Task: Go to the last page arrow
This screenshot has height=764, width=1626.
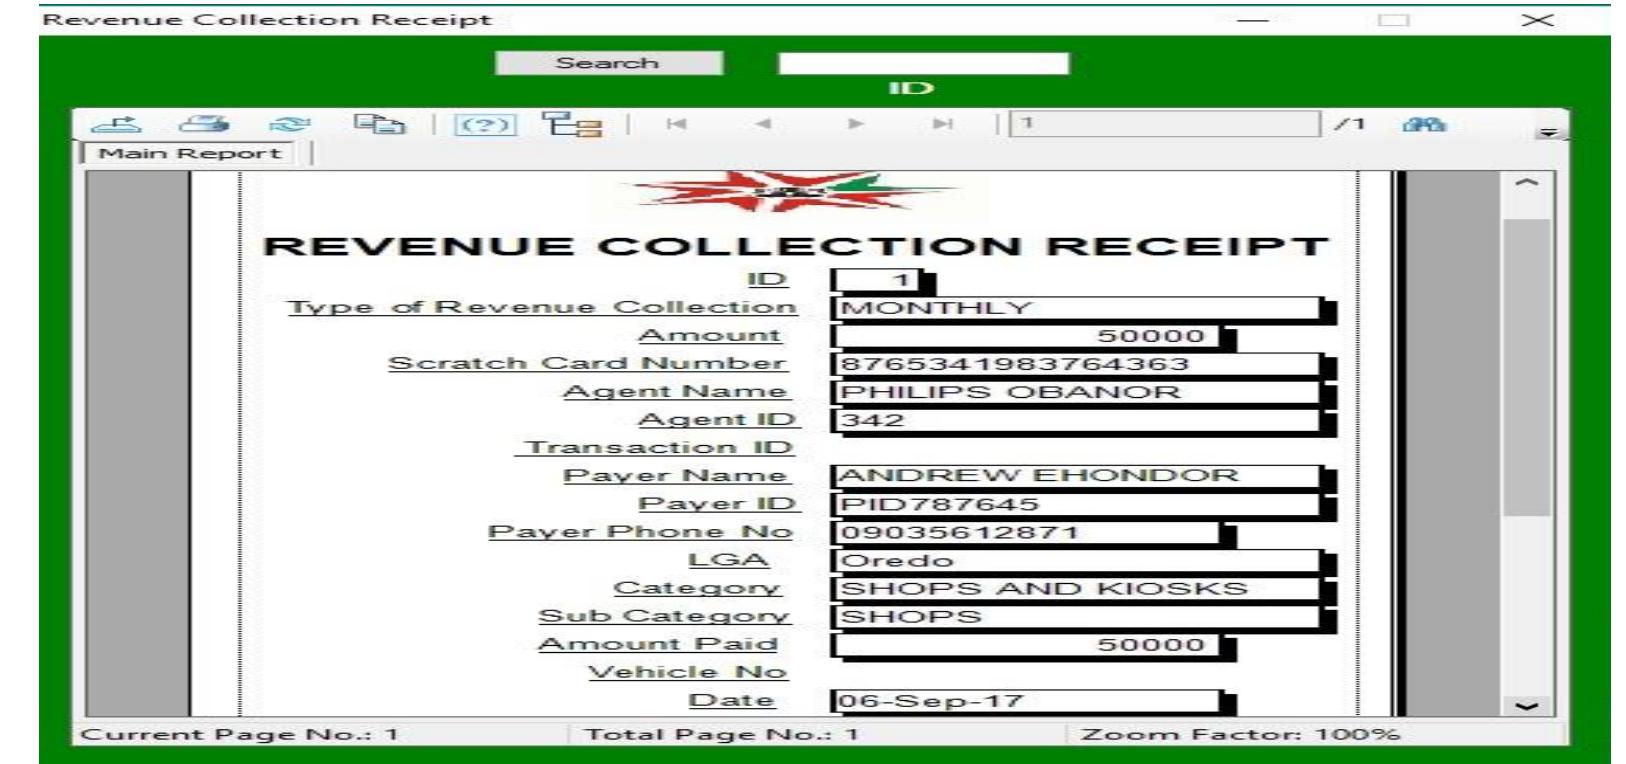Action: coord(942,124)
